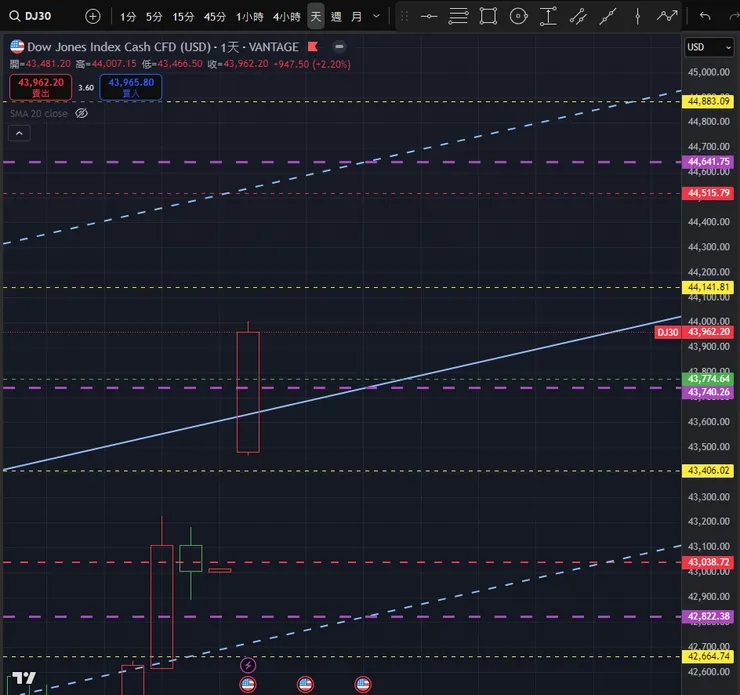Image resolution: width=740 pixels, height=695 pixels.
Task: Click the 44,641.75 purple price label
Action: (708, 162)
